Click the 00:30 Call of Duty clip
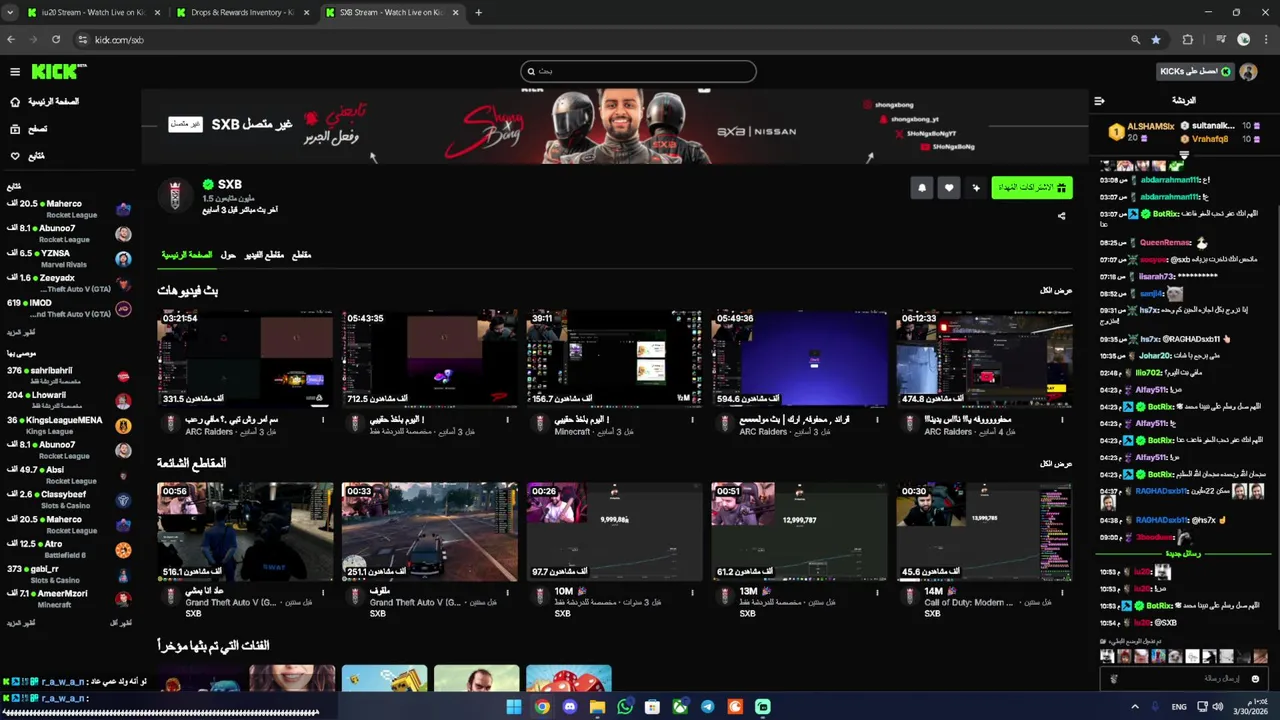Image resolution: width=1280 pixels, height=720 pixels. click(984, 532)
